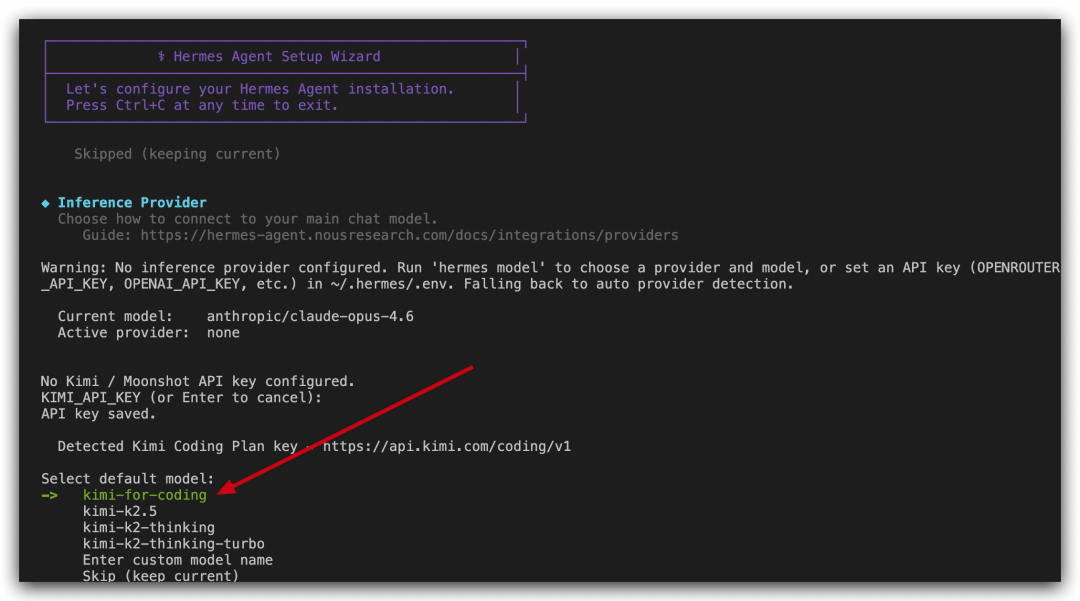Click 'Skipped (keeping current)' line
This screenshot has width=1080, height=601.
(x=178, y=154)
